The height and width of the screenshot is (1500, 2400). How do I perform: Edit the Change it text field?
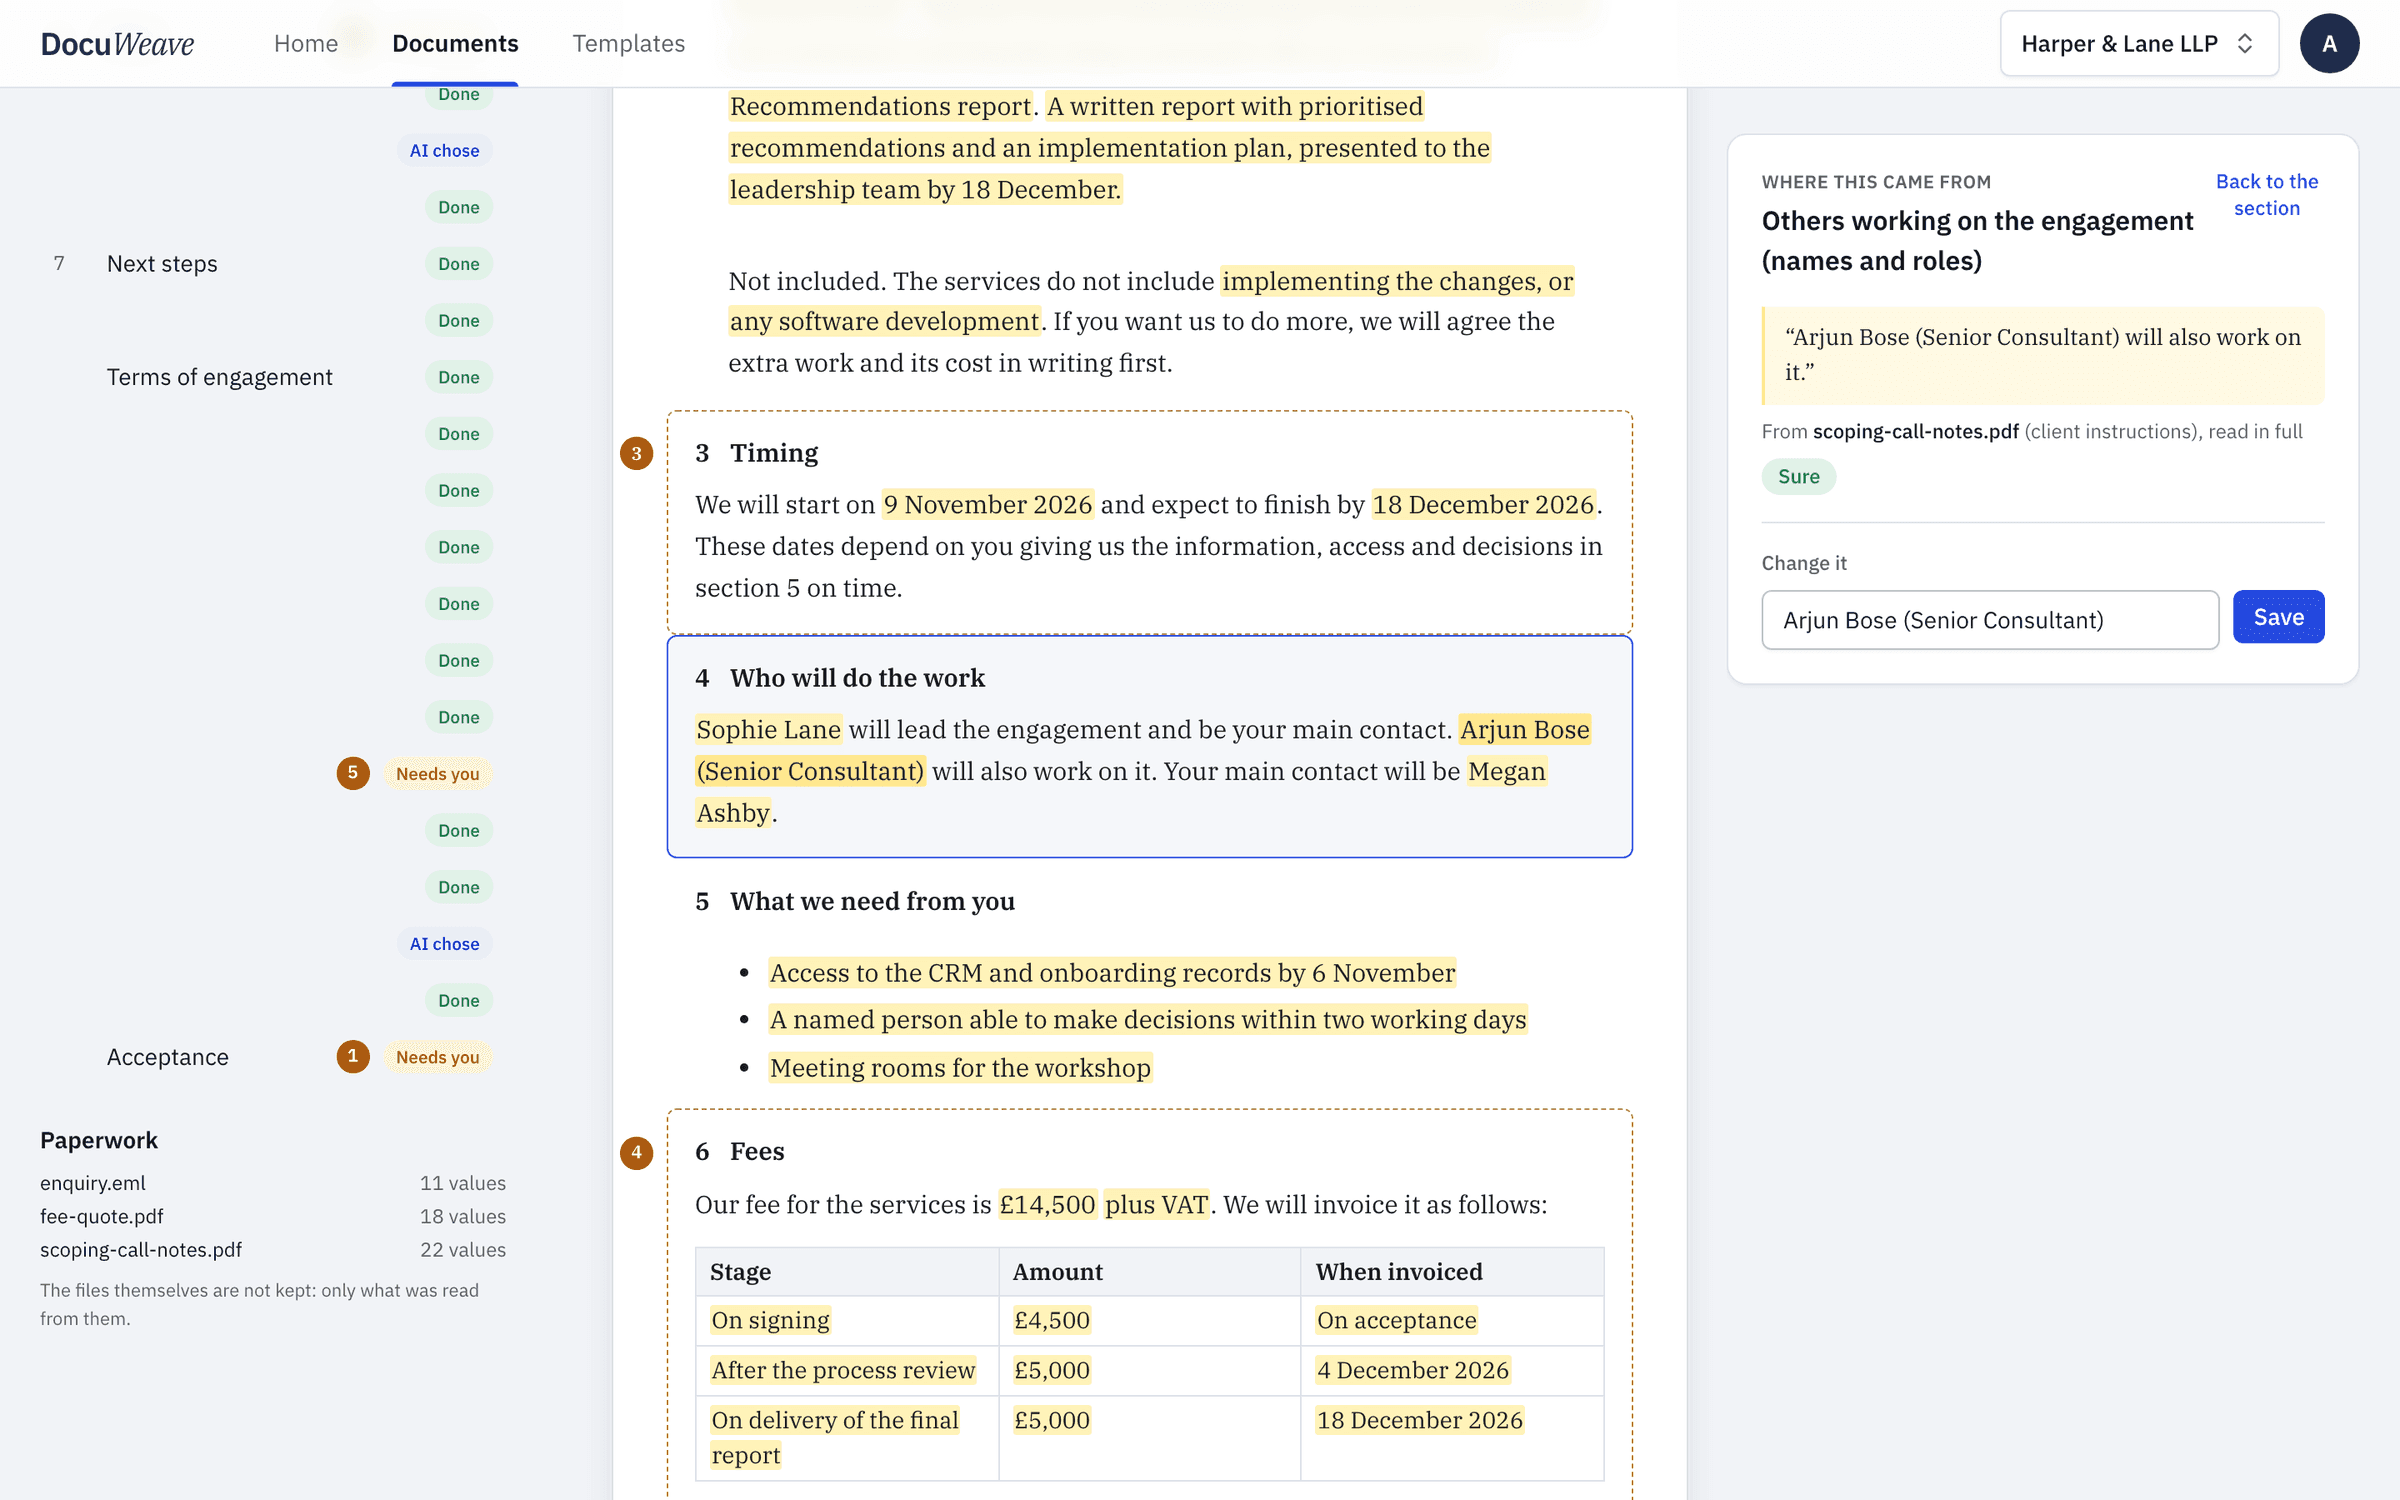(1990, 620)
